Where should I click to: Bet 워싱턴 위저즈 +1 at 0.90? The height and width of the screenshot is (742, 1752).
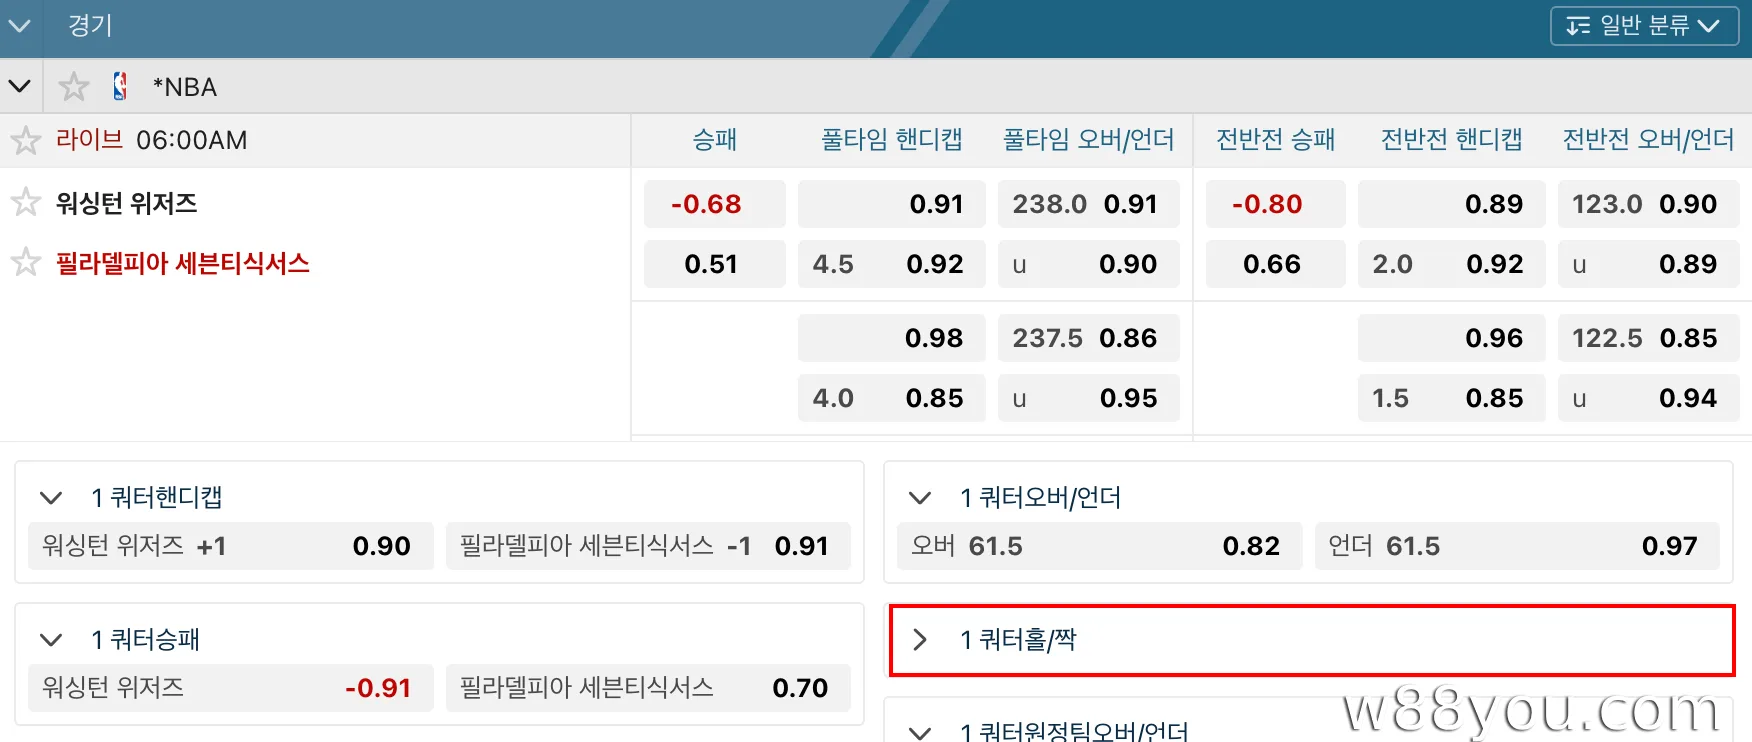pyautogui.click(x=230, y=546)
